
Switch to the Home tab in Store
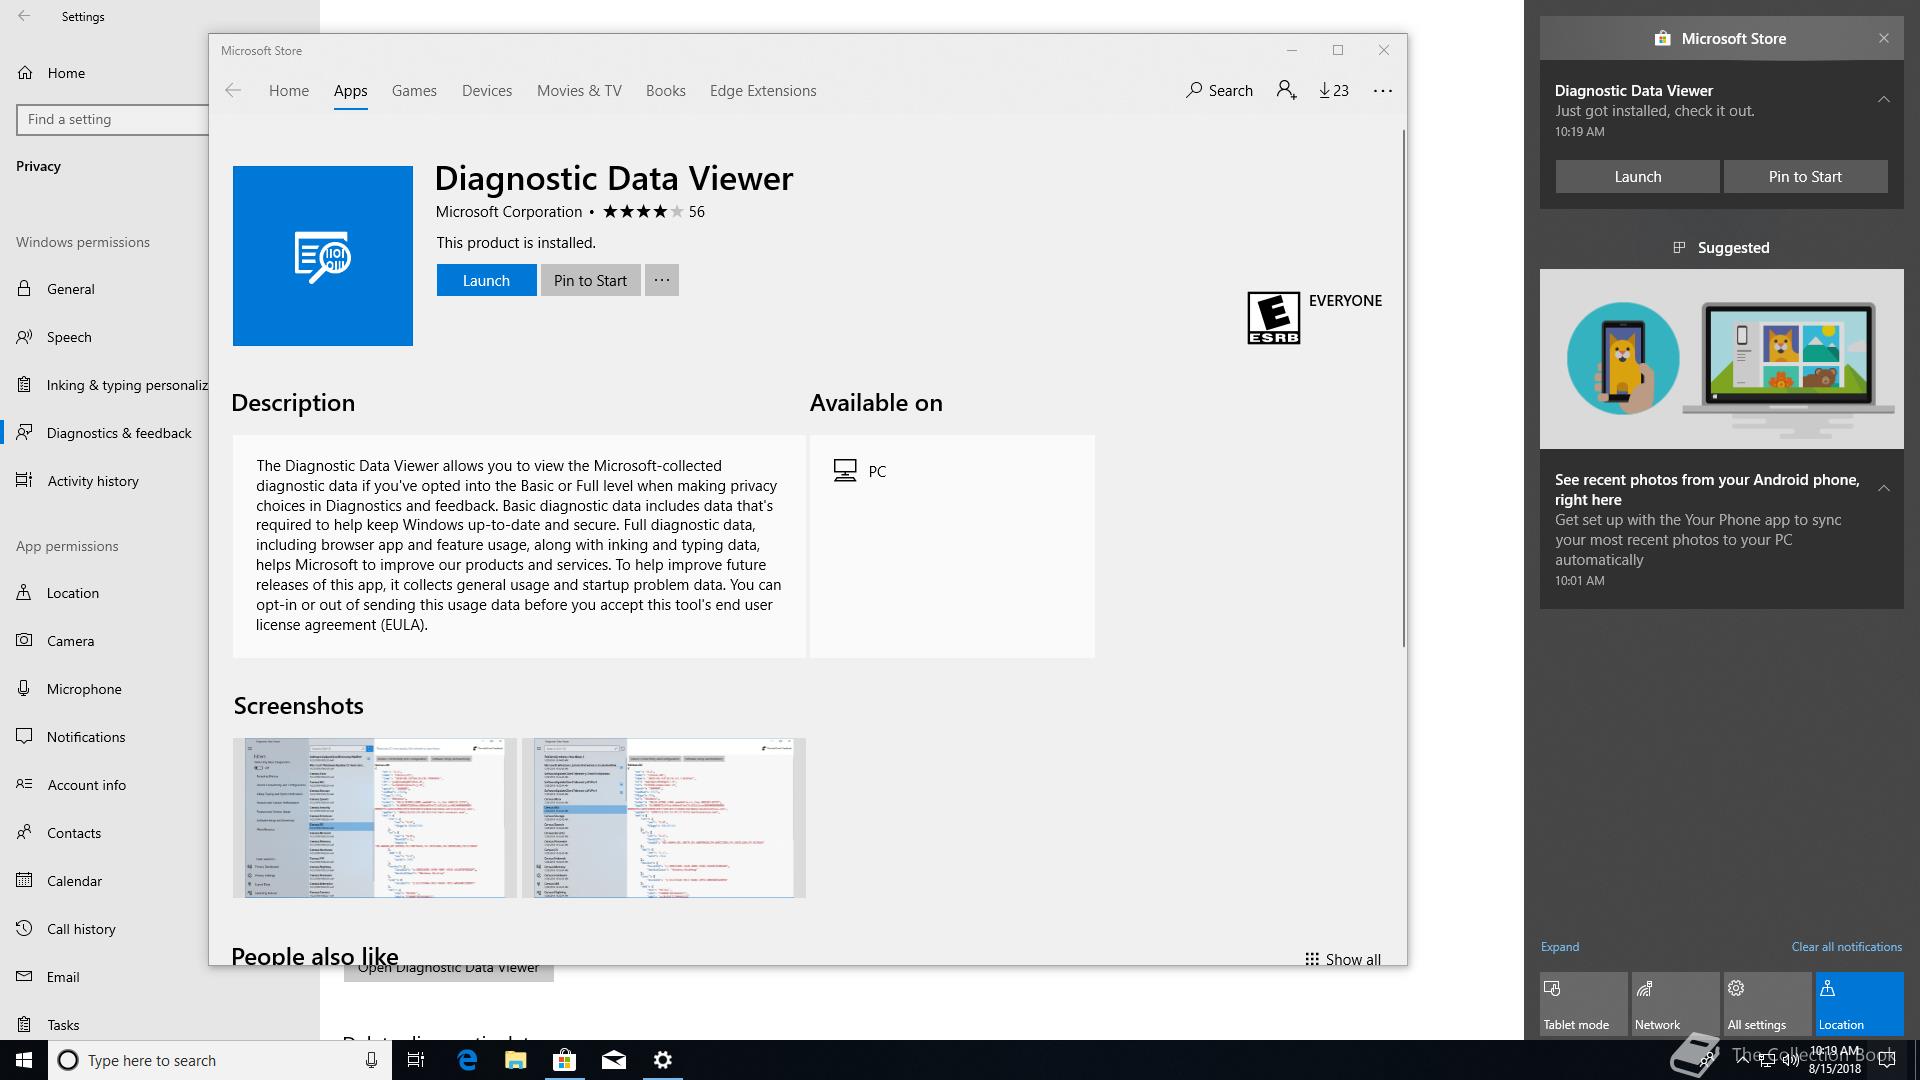[x=289, y=90]
